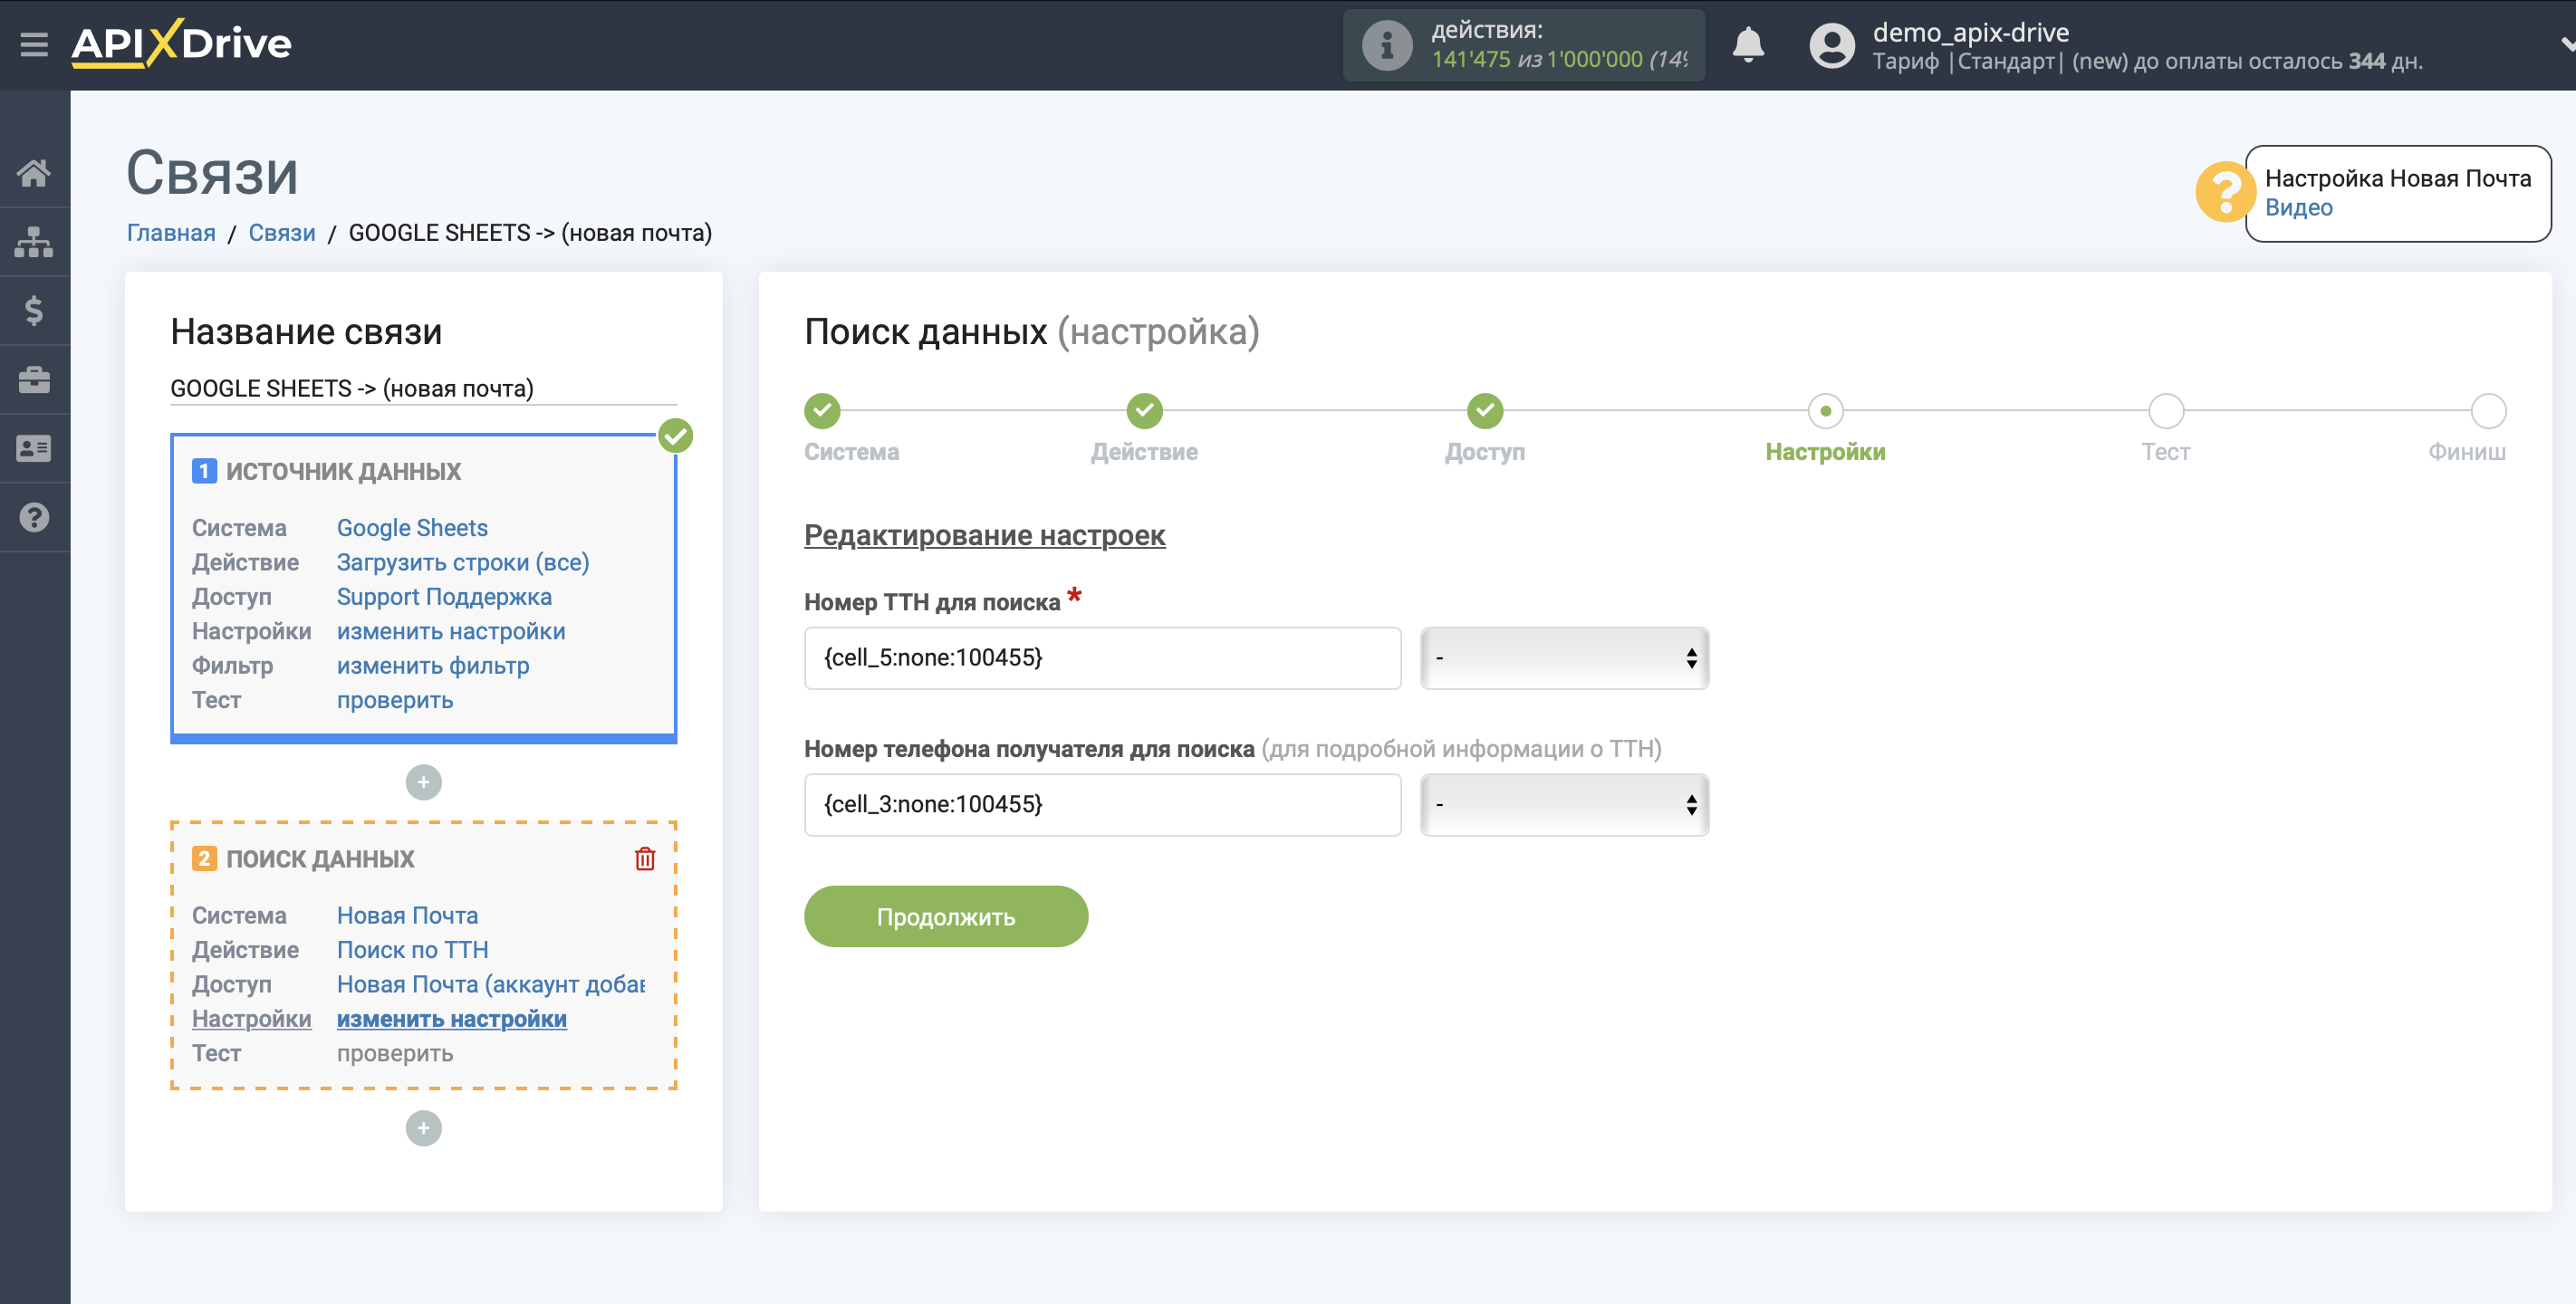
Task: Open the dropdown next to Номер ТТН field
Action: coord(1564,658)
